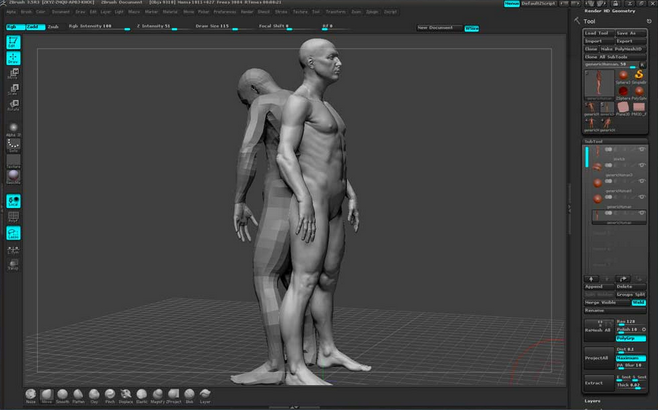Select the Move transform tool
The image size is (658, 410).
tap(14, 73)
